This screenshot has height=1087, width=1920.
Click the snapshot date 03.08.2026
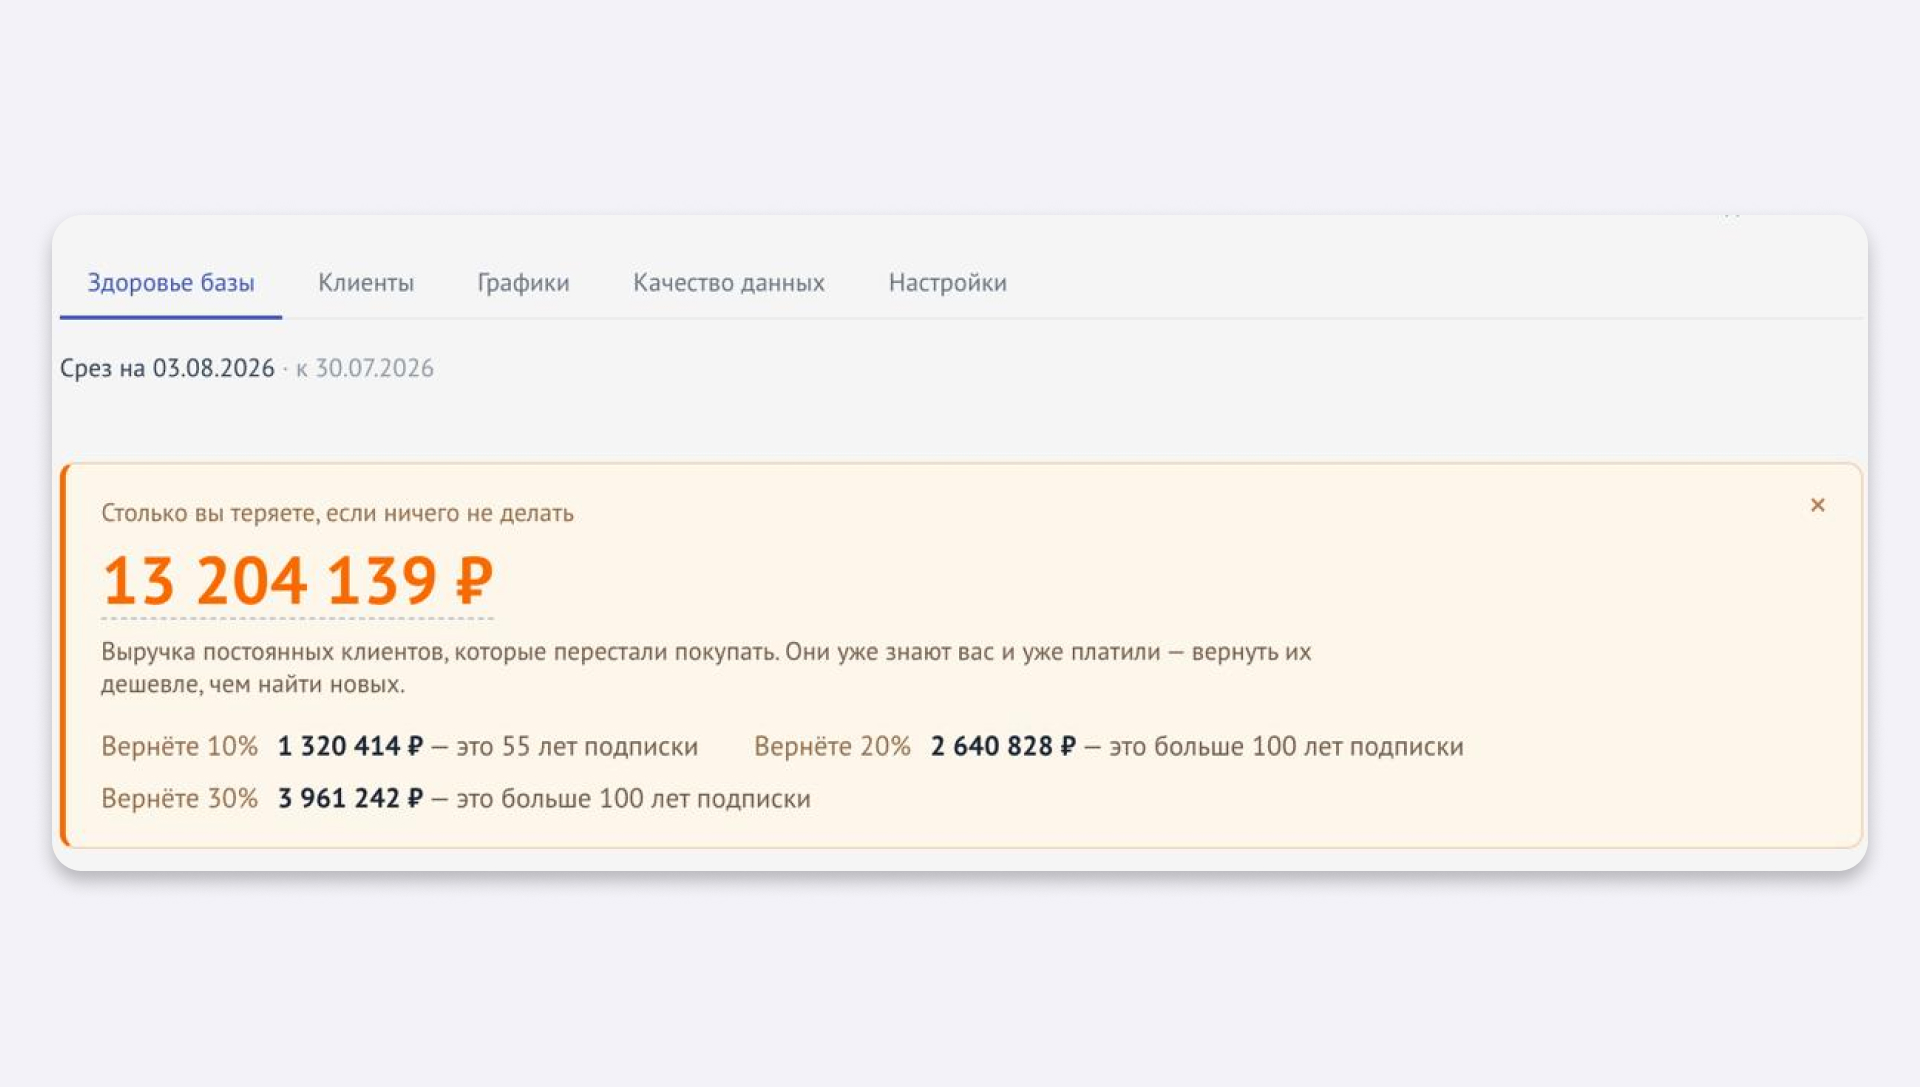tap(213, 368)
